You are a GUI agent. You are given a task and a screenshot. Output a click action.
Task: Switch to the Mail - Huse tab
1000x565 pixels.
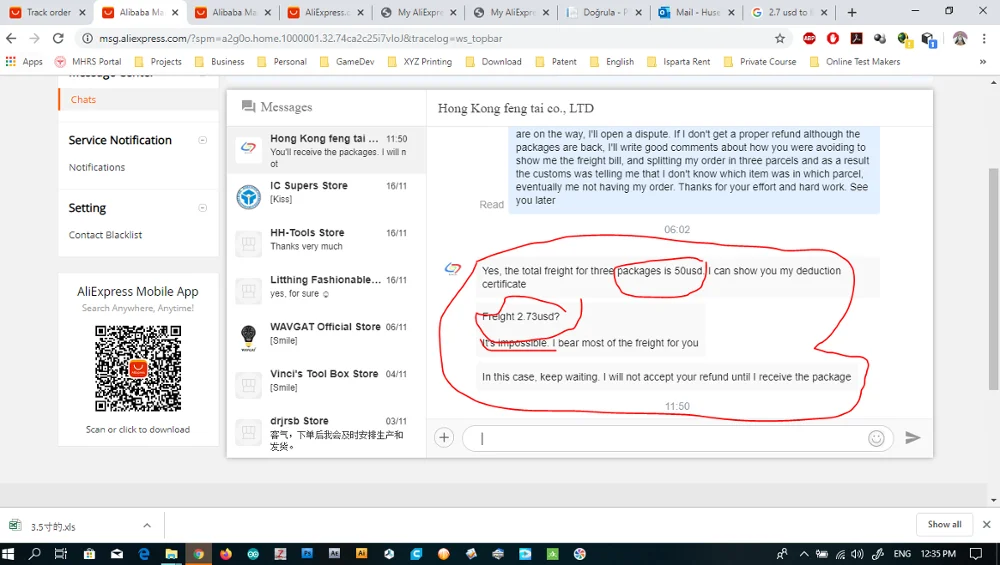point(695,12)
